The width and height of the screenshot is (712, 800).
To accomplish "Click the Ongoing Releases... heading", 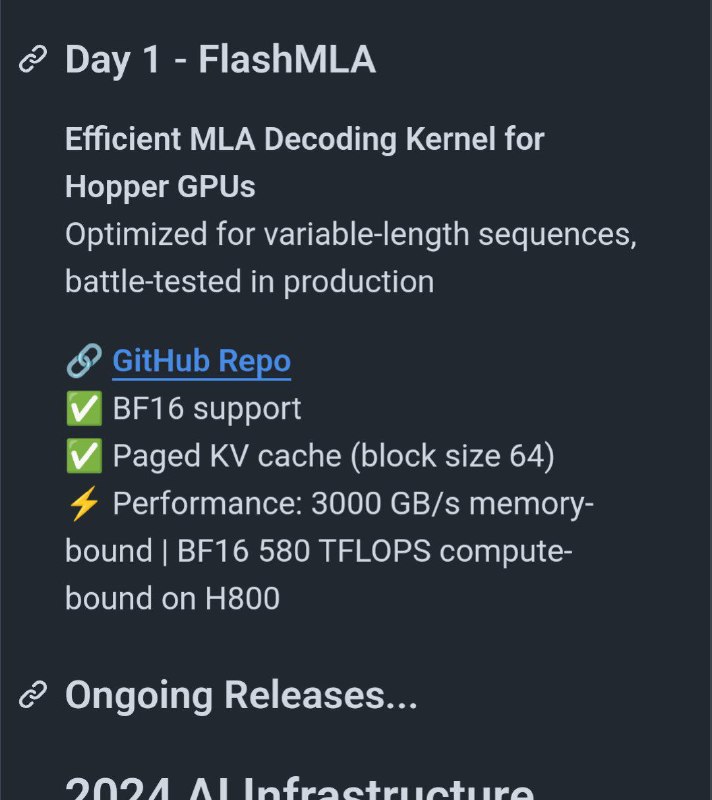I will click(x=241, y=694).
